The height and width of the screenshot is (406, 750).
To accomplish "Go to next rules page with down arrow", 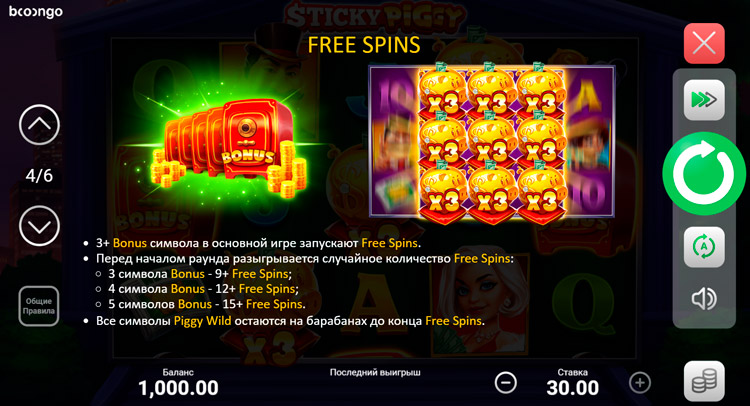I will click(39, 226).
